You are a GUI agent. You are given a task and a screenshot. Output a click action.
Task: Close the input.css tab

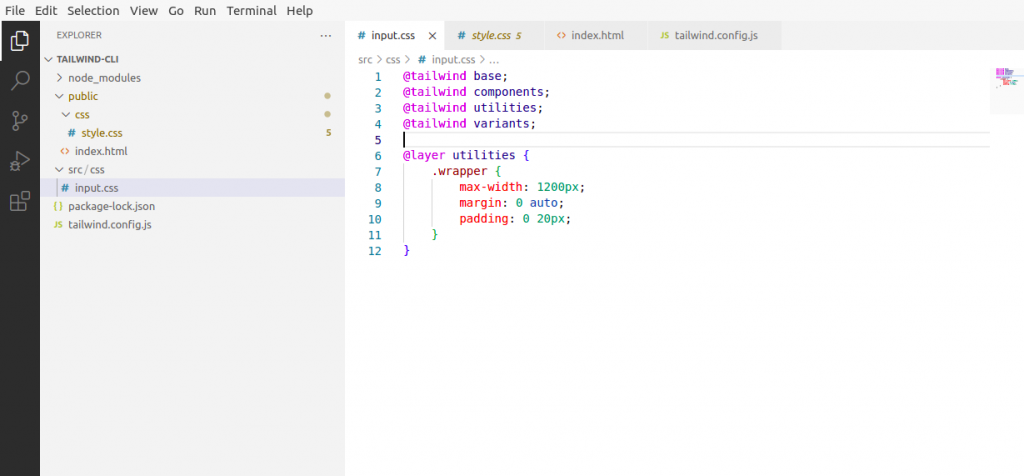pos(432,36)
